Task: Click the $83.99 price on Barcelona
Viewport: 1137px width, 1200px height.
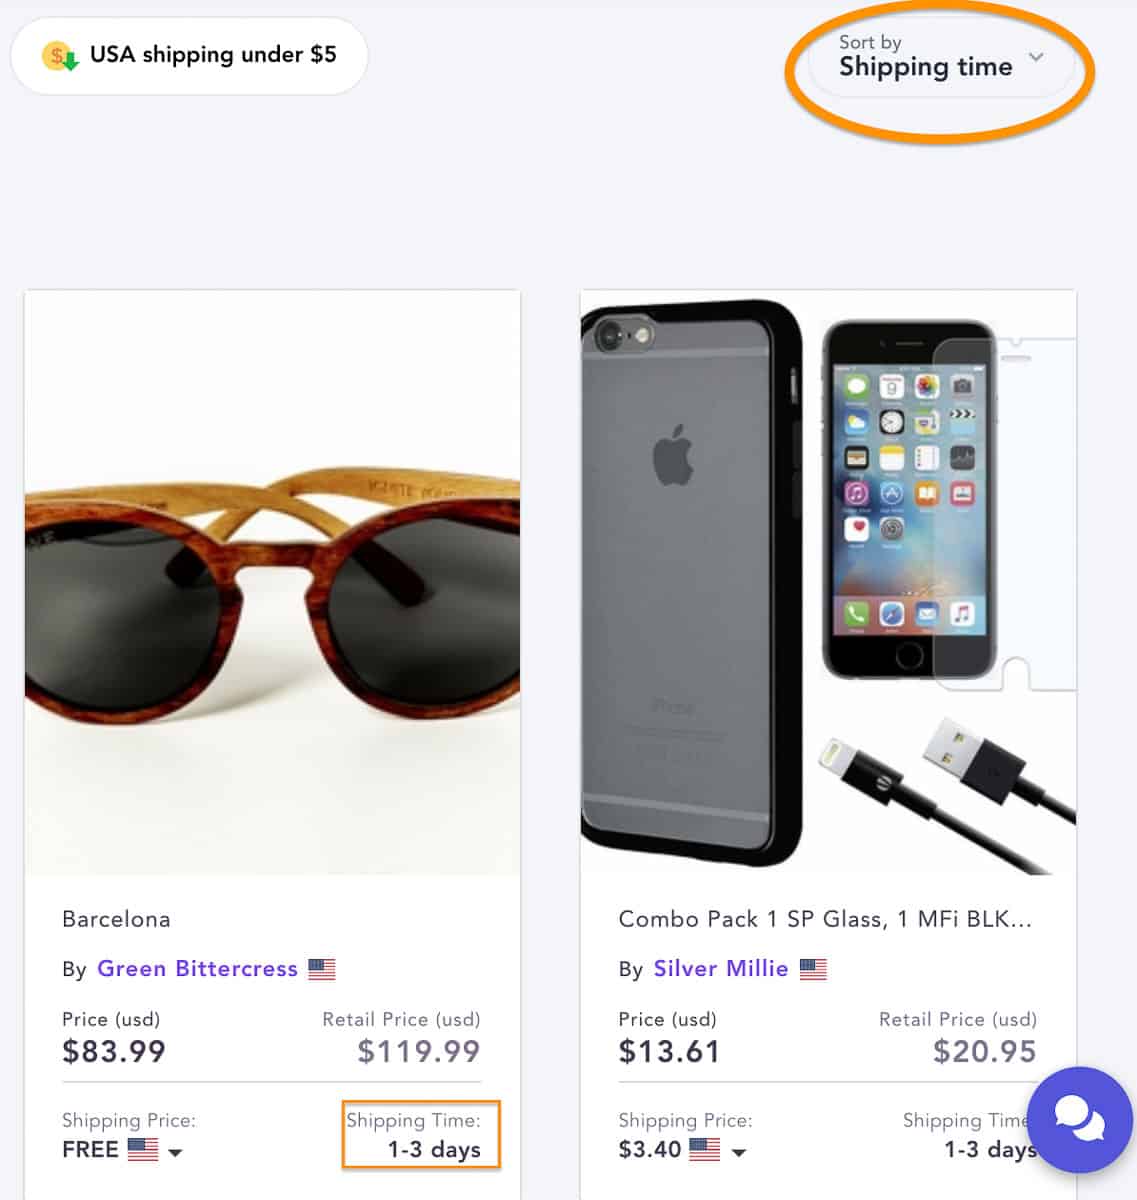Action: 113,1051
